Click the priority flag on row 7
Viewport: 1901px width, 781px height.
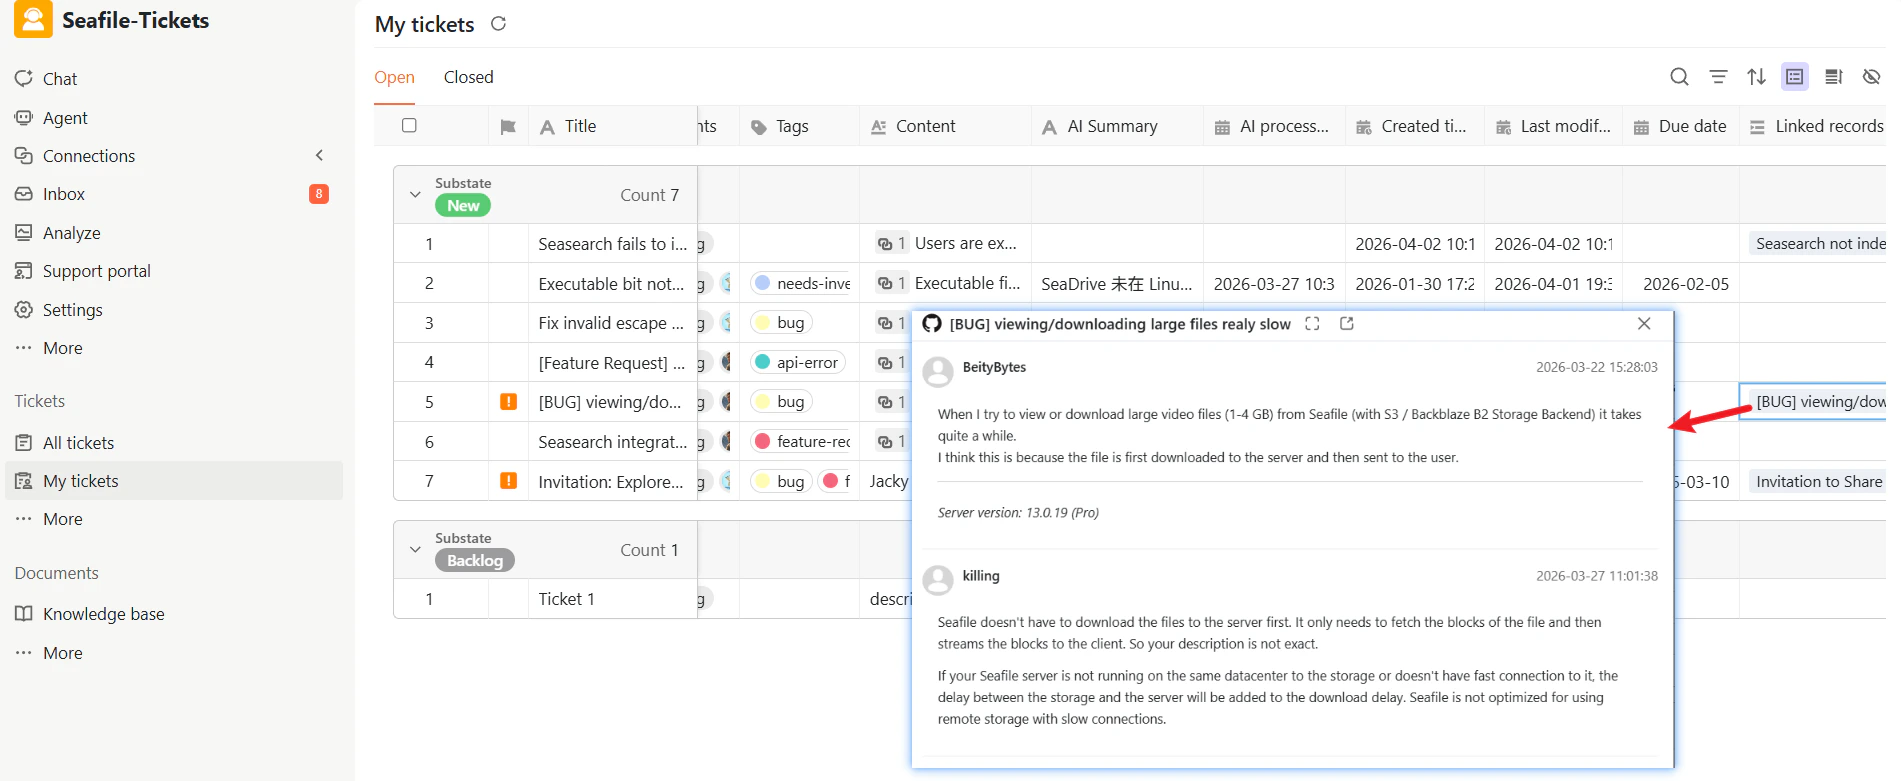(x=508, y=481)
